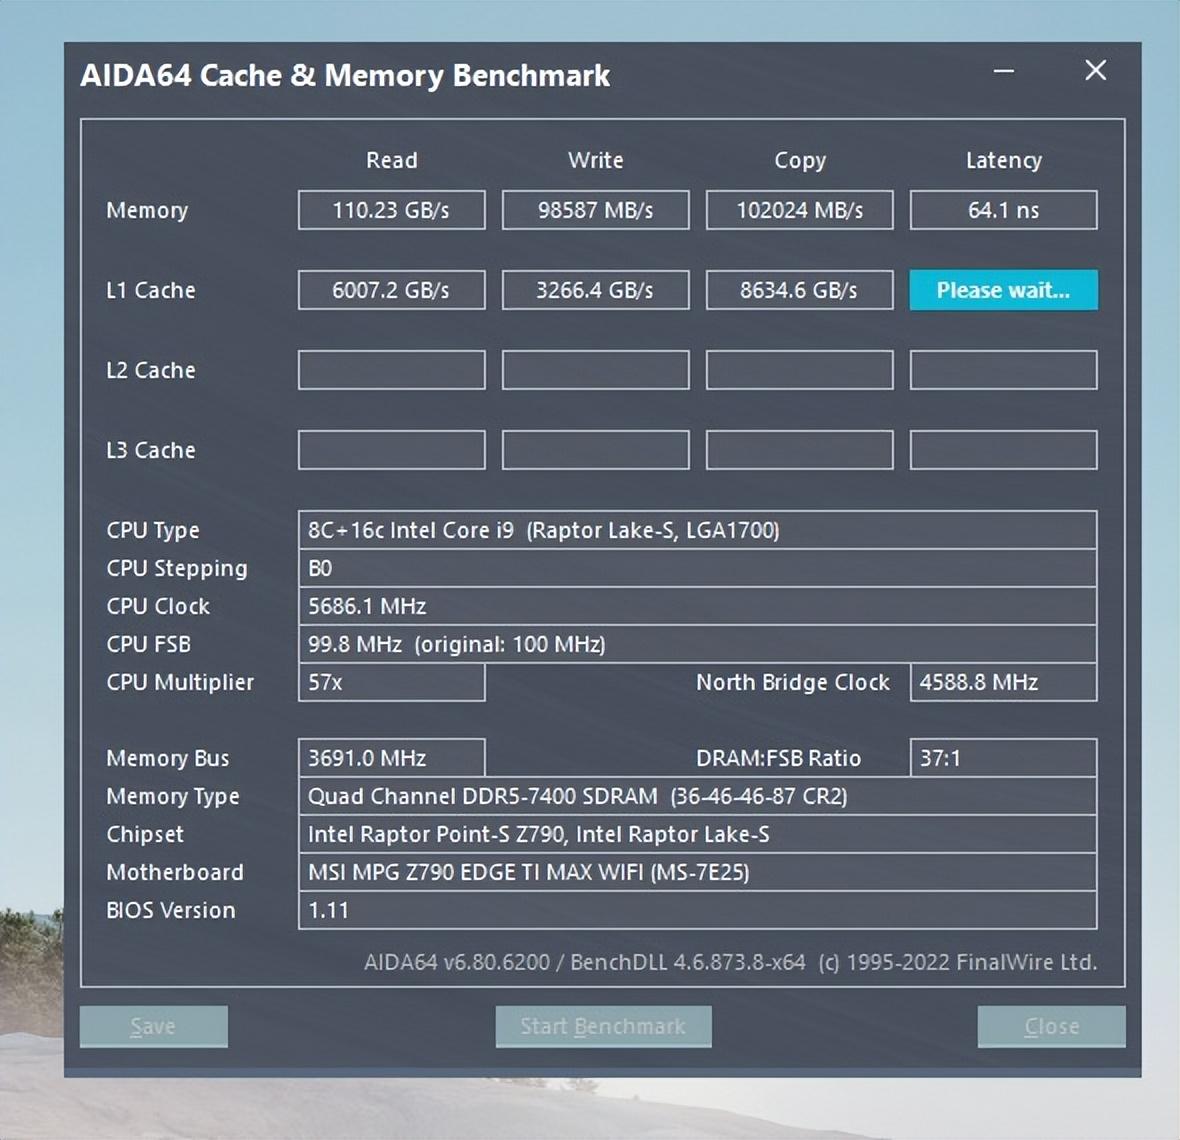The height and width of the screenshot is (1140, 1180).
Task: Click the CPU Multiplier label
Action: pyautogui.click(x=180, y=682)
